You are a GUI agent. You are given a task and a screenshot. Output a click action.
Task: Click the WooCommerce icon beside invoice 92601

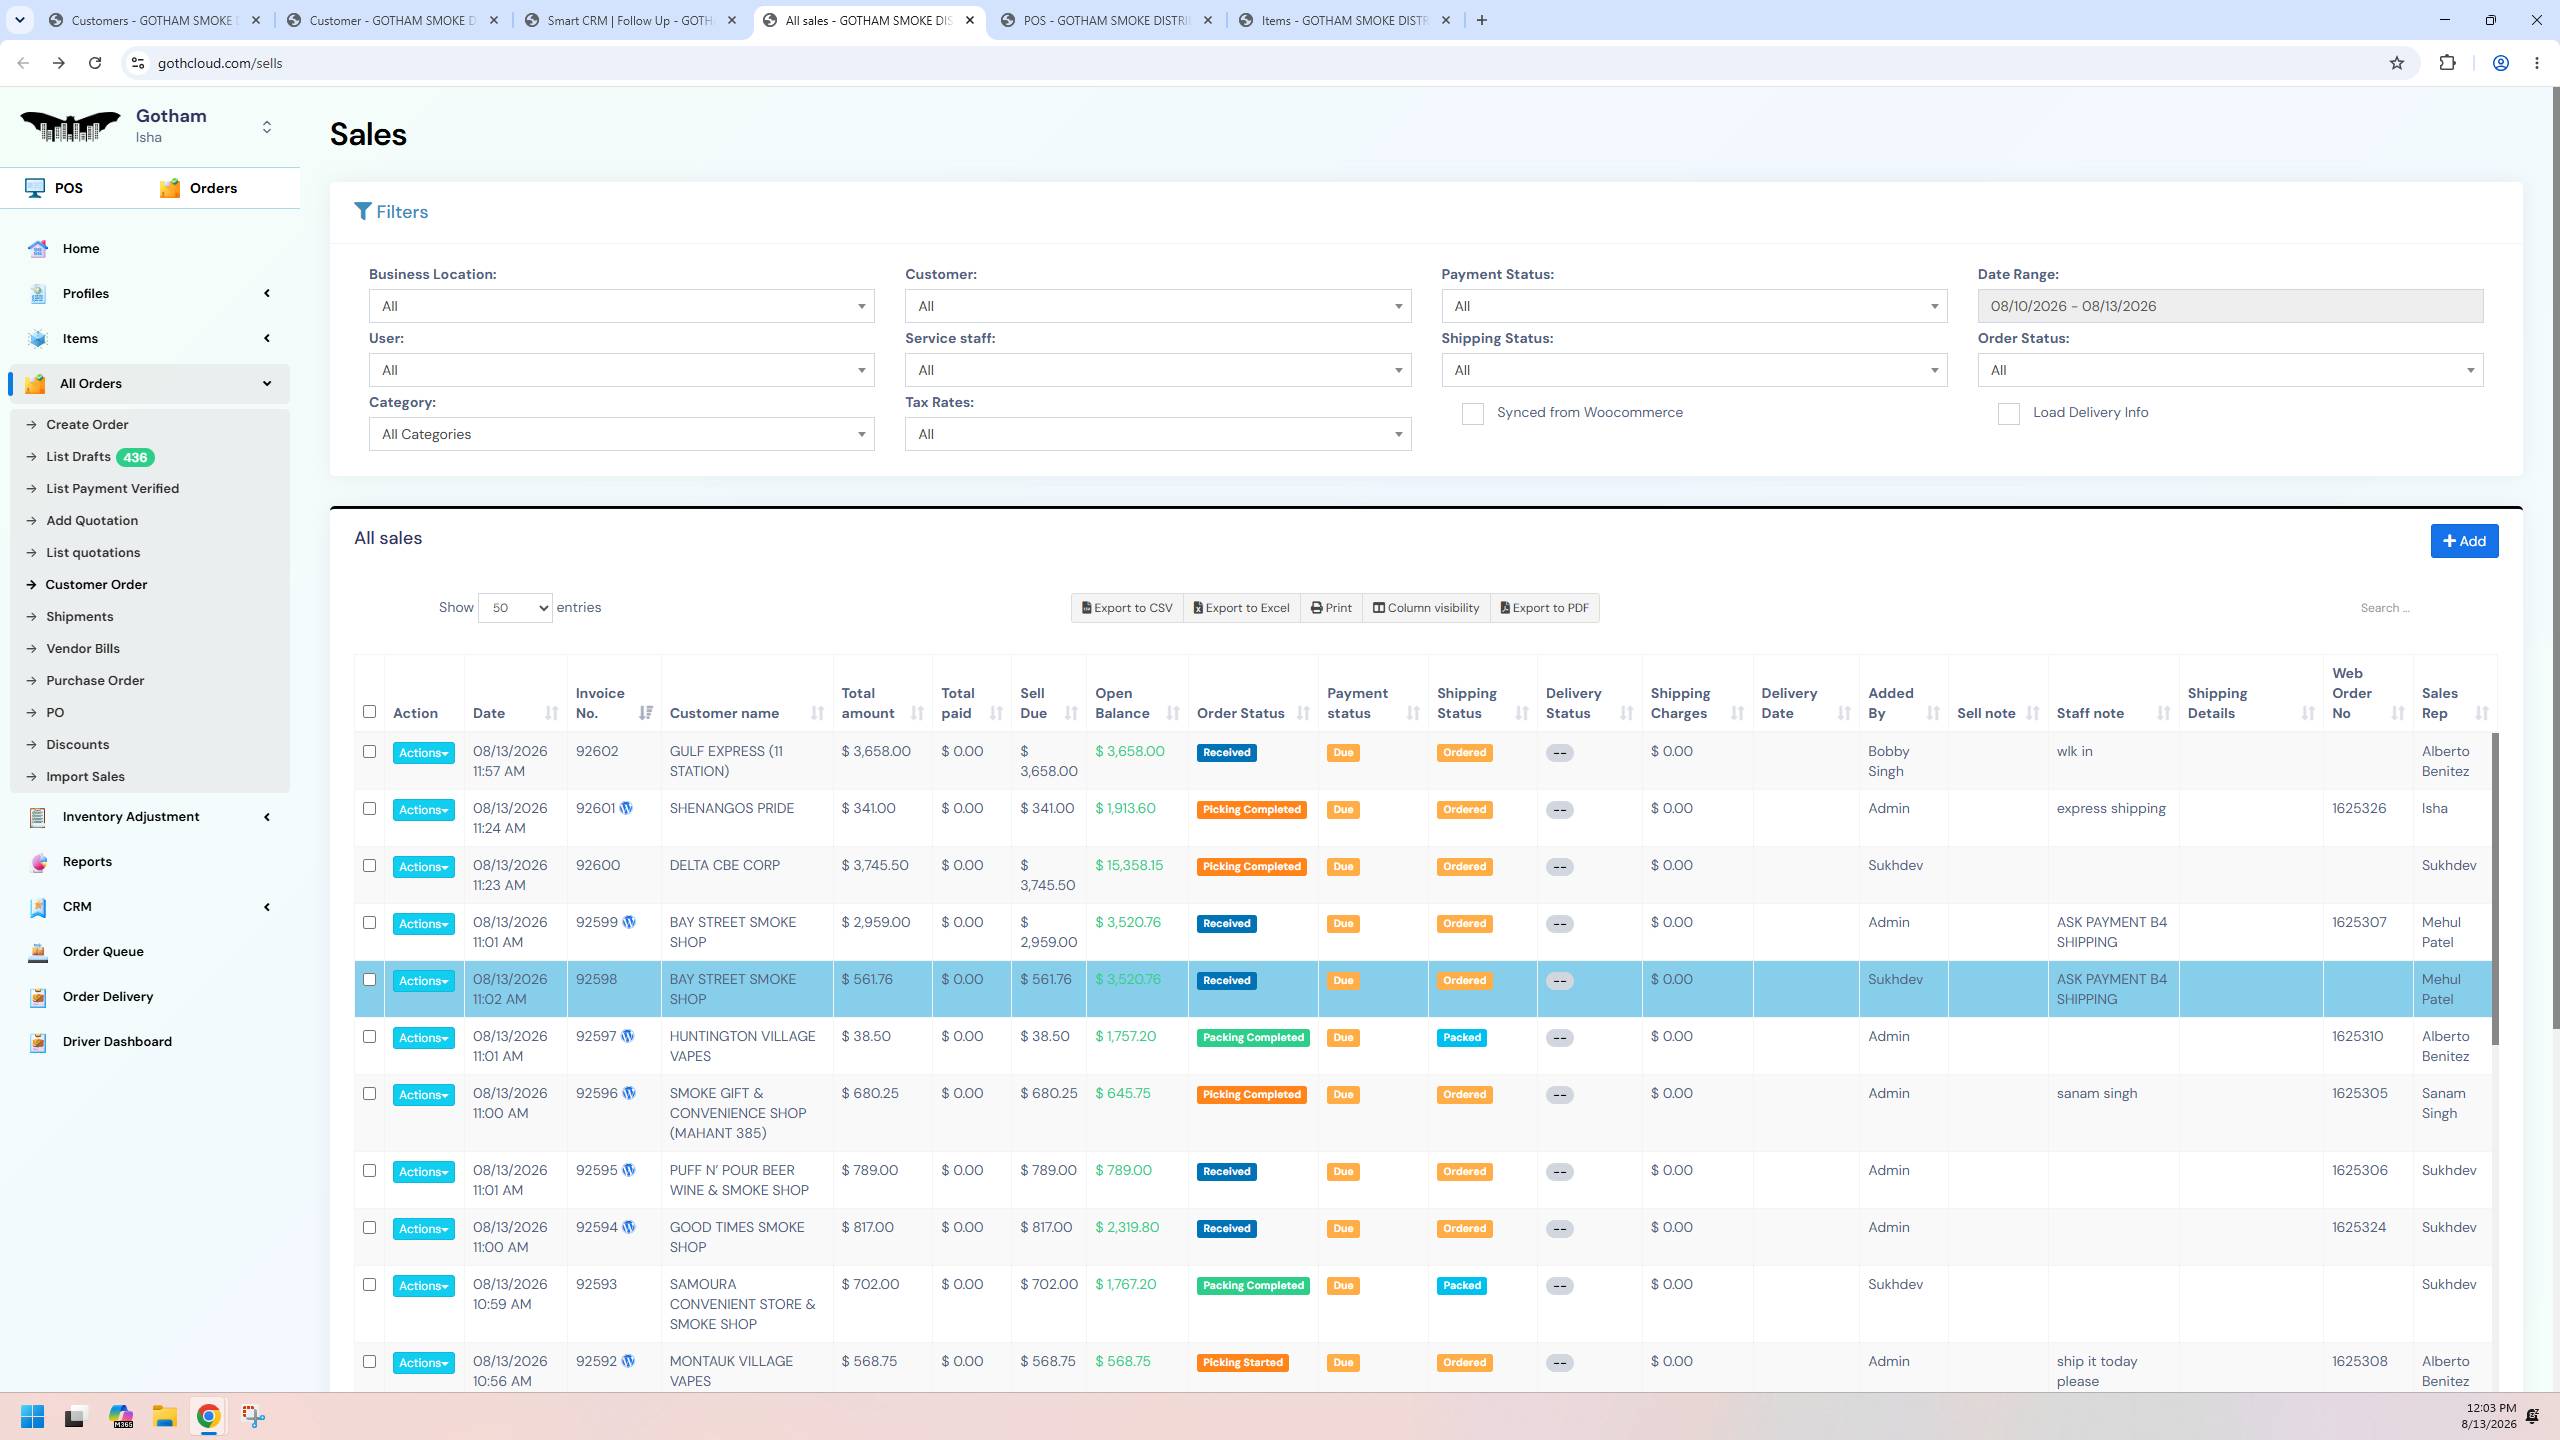pos(626,808)
